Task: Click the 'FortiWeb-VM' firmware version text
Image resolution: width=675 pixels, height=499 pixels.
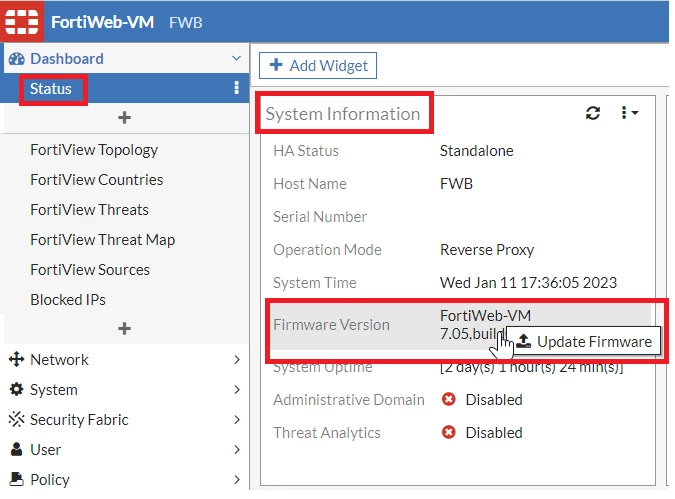Action: [485, 316]
